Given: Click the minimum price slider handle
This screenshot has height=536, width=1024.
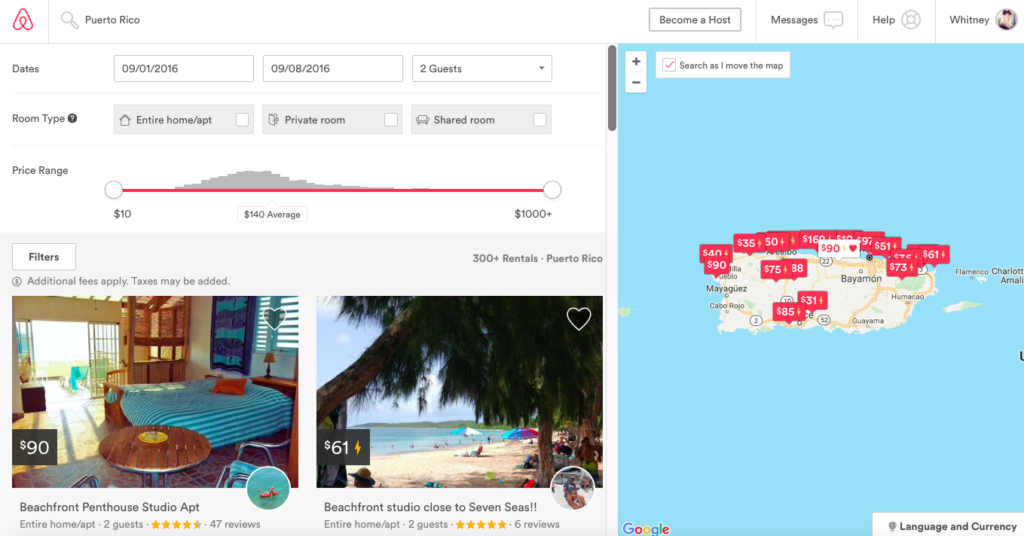Looking at the screenshot, I should coord(114,190).
